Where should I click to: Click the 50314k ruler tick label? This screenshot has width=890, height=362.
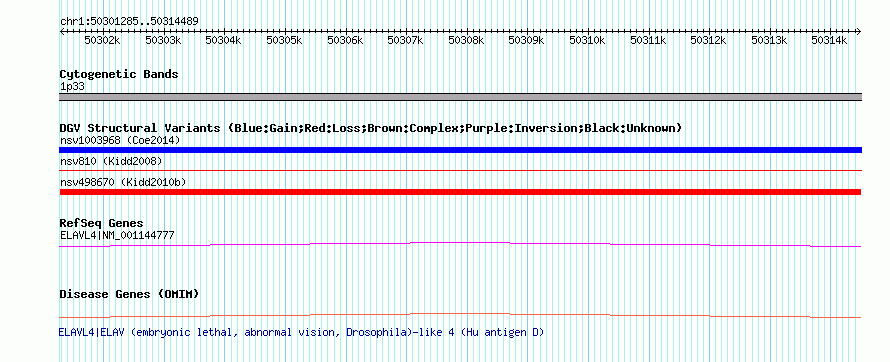point(829,40)
